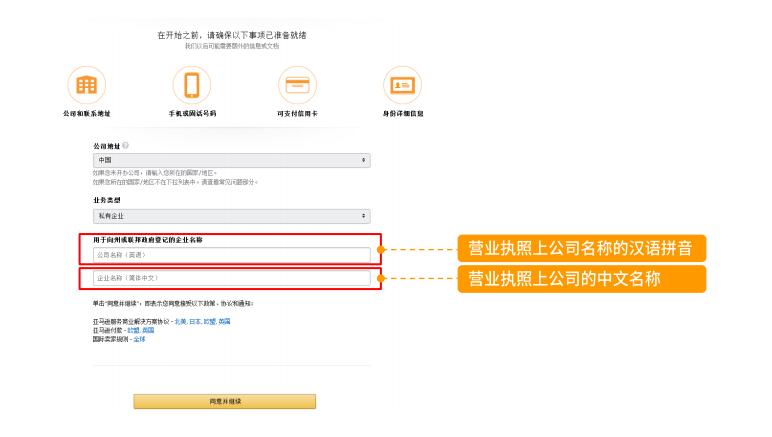Viewport: 772px width, 437px height.
Task: Click the 用于向州或联邦政府登记的企业名称 field label
Action: (x=148, y=240)
